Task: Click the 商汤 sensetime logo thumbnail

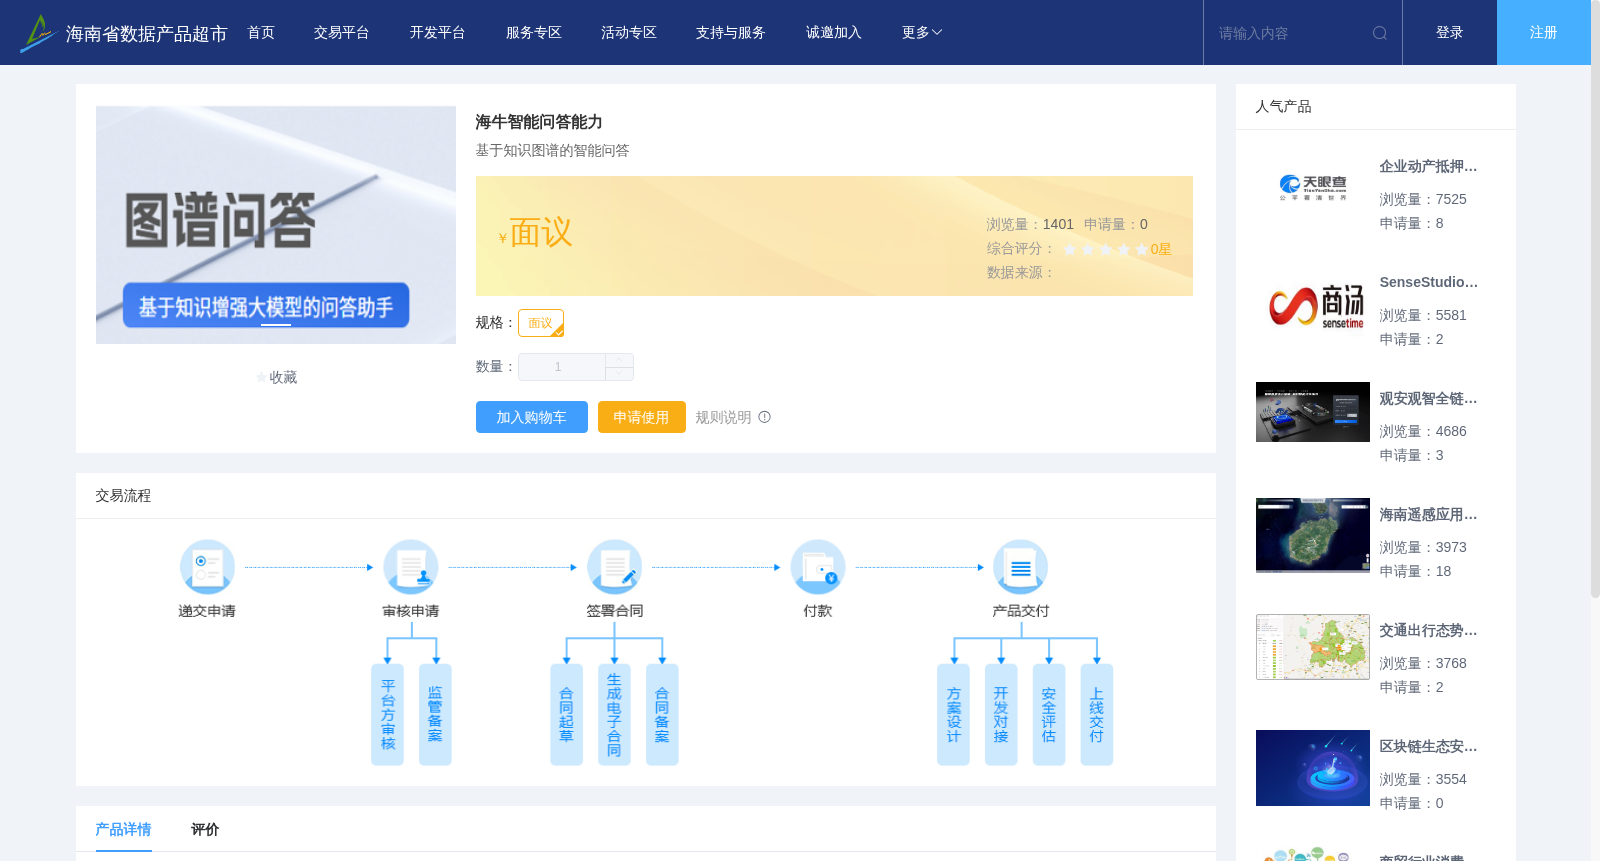Action: 1313,304
